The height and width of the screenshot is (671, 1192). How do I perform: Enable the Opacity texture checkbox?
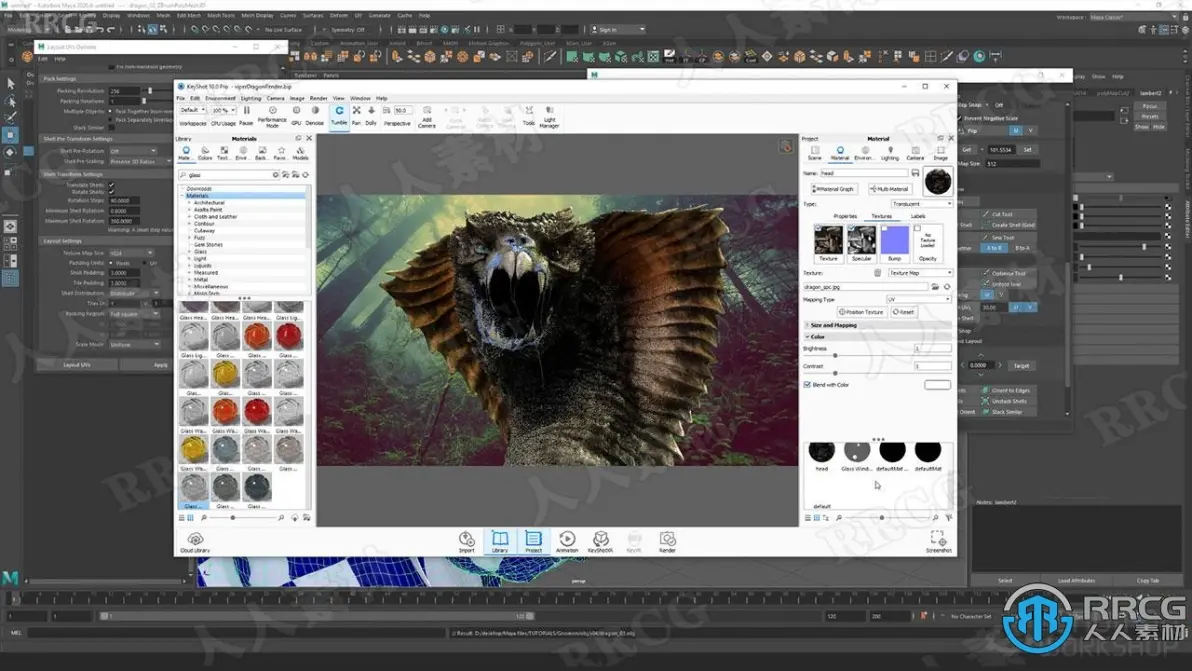(x=918, y=228)
